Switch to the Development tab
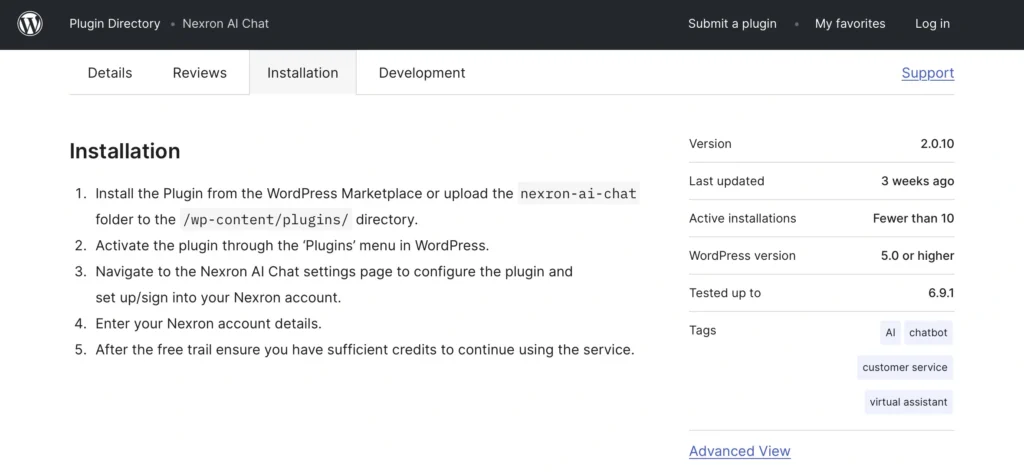This screenshot has width=1024, height=475. coord(421,73)
